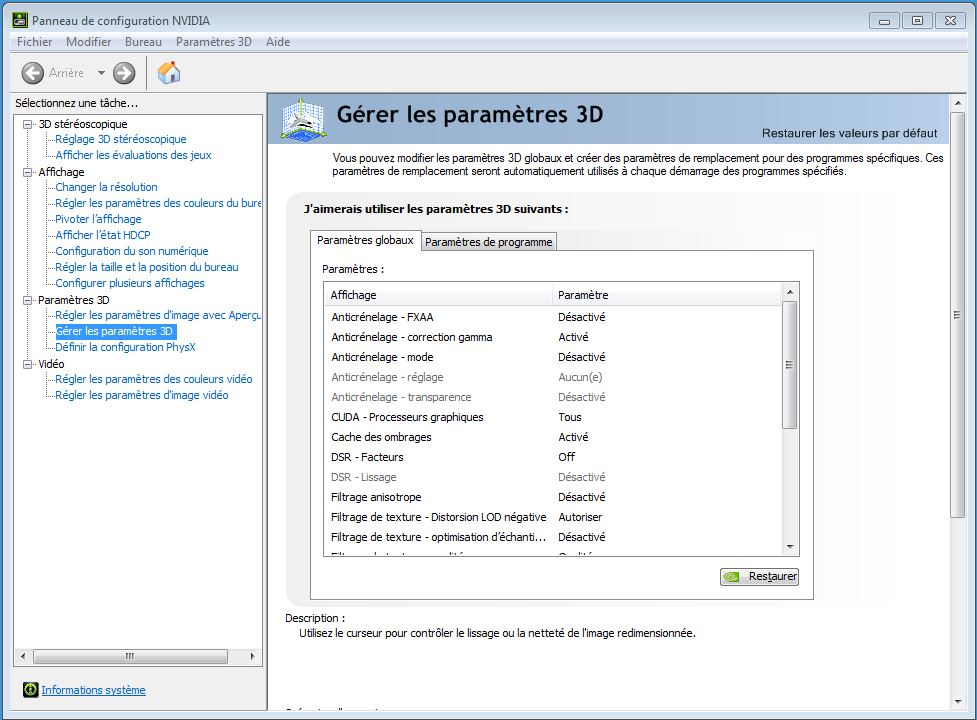Open the Informations système link
This screenshot has width=977, height=720.
93,690
